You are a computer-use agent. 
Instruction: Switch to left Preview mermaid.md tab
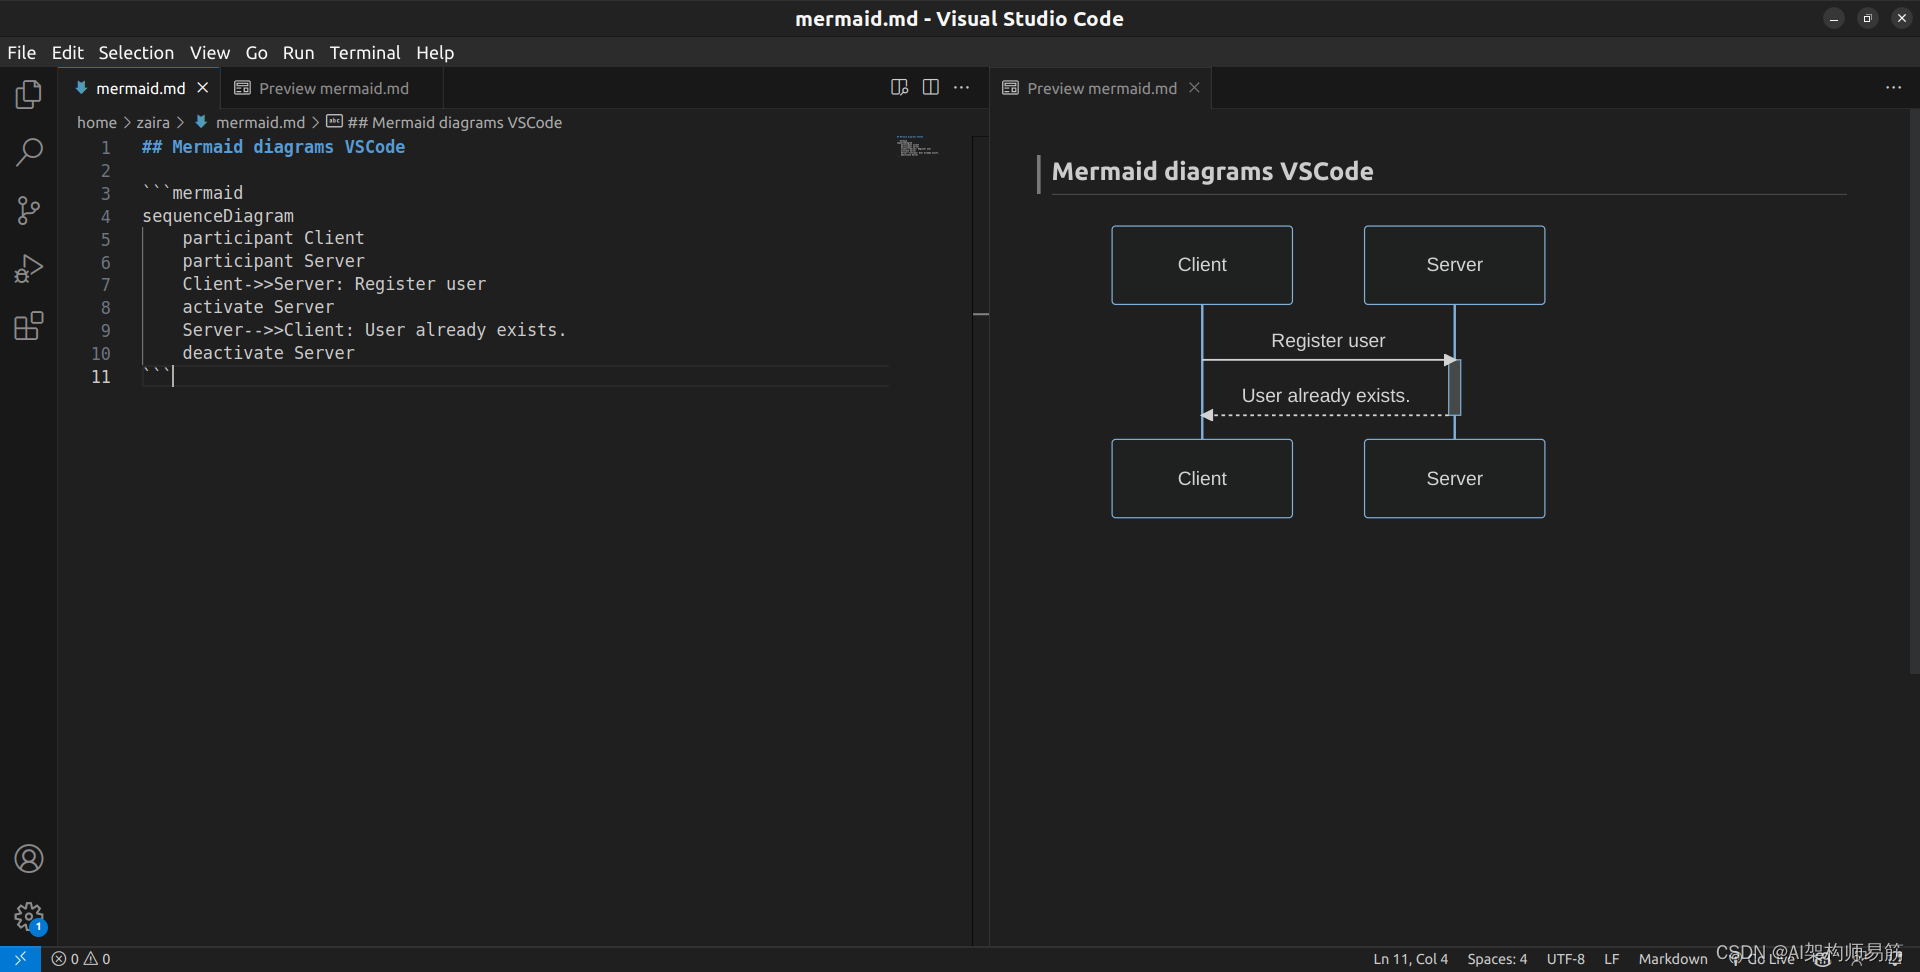[x=333, y=88]
